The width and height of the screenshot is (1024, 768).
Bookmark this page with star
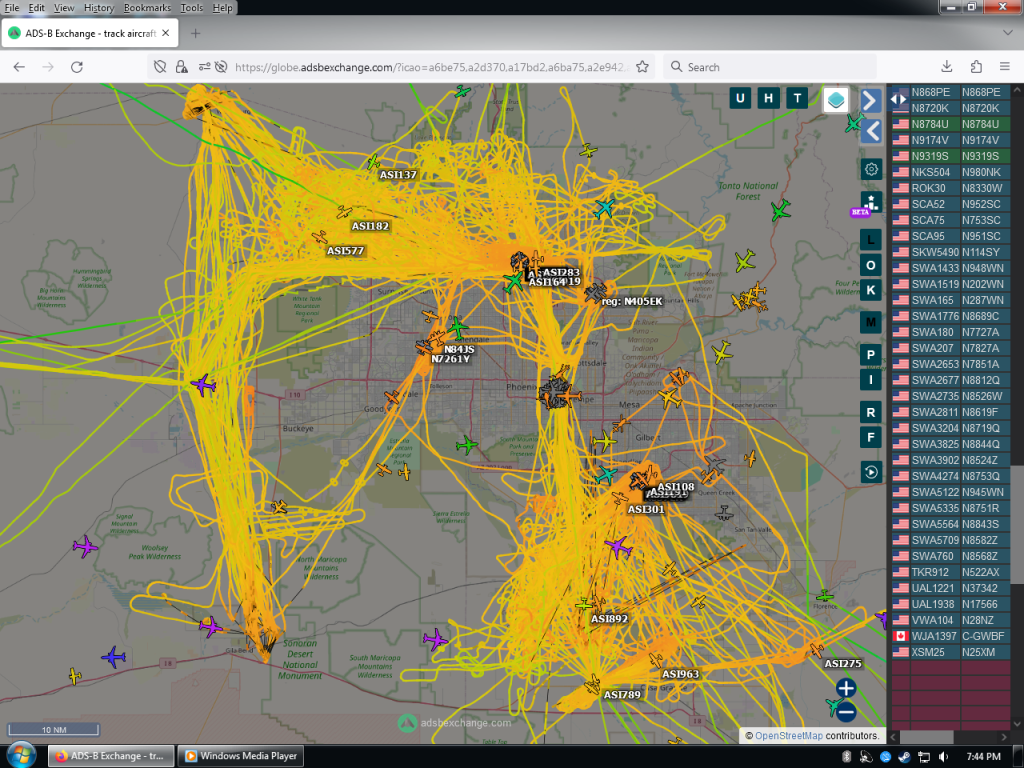tap(642, 67)
